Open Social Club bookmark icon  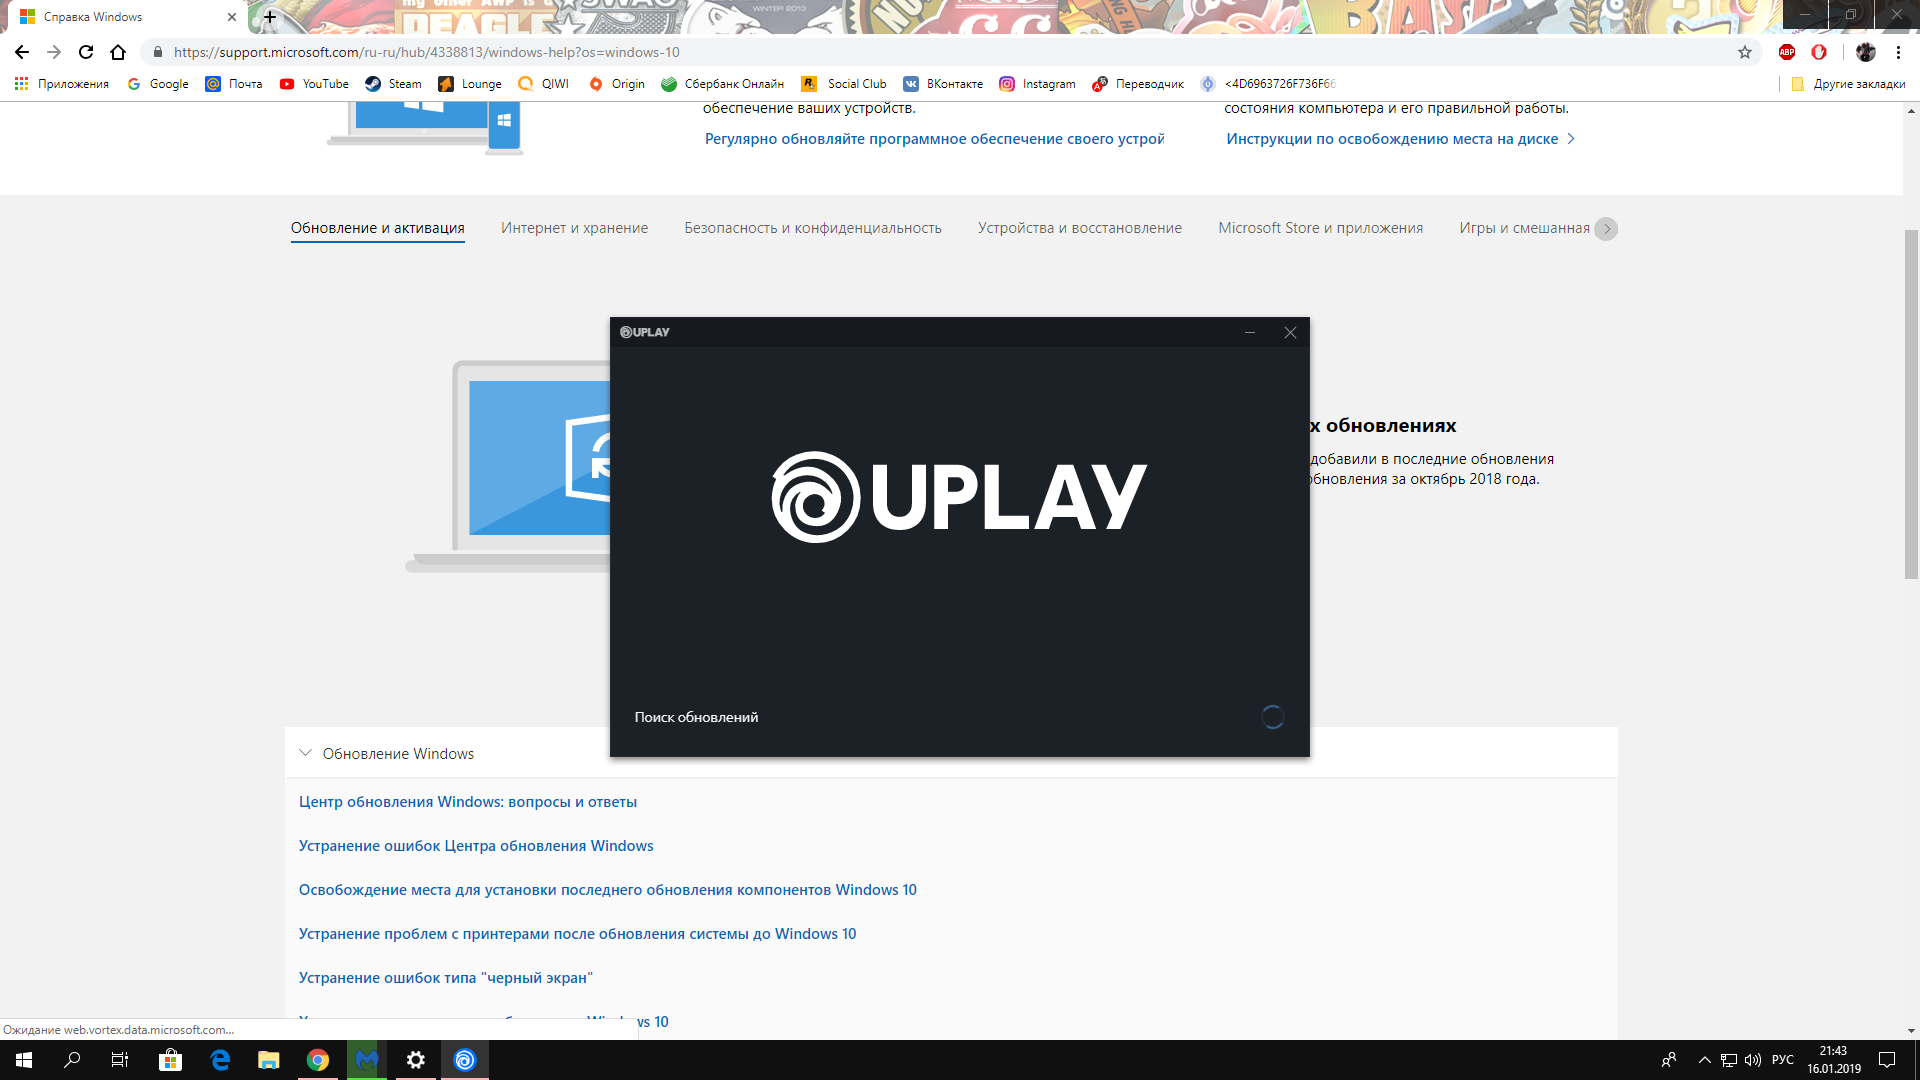(808, 83)
